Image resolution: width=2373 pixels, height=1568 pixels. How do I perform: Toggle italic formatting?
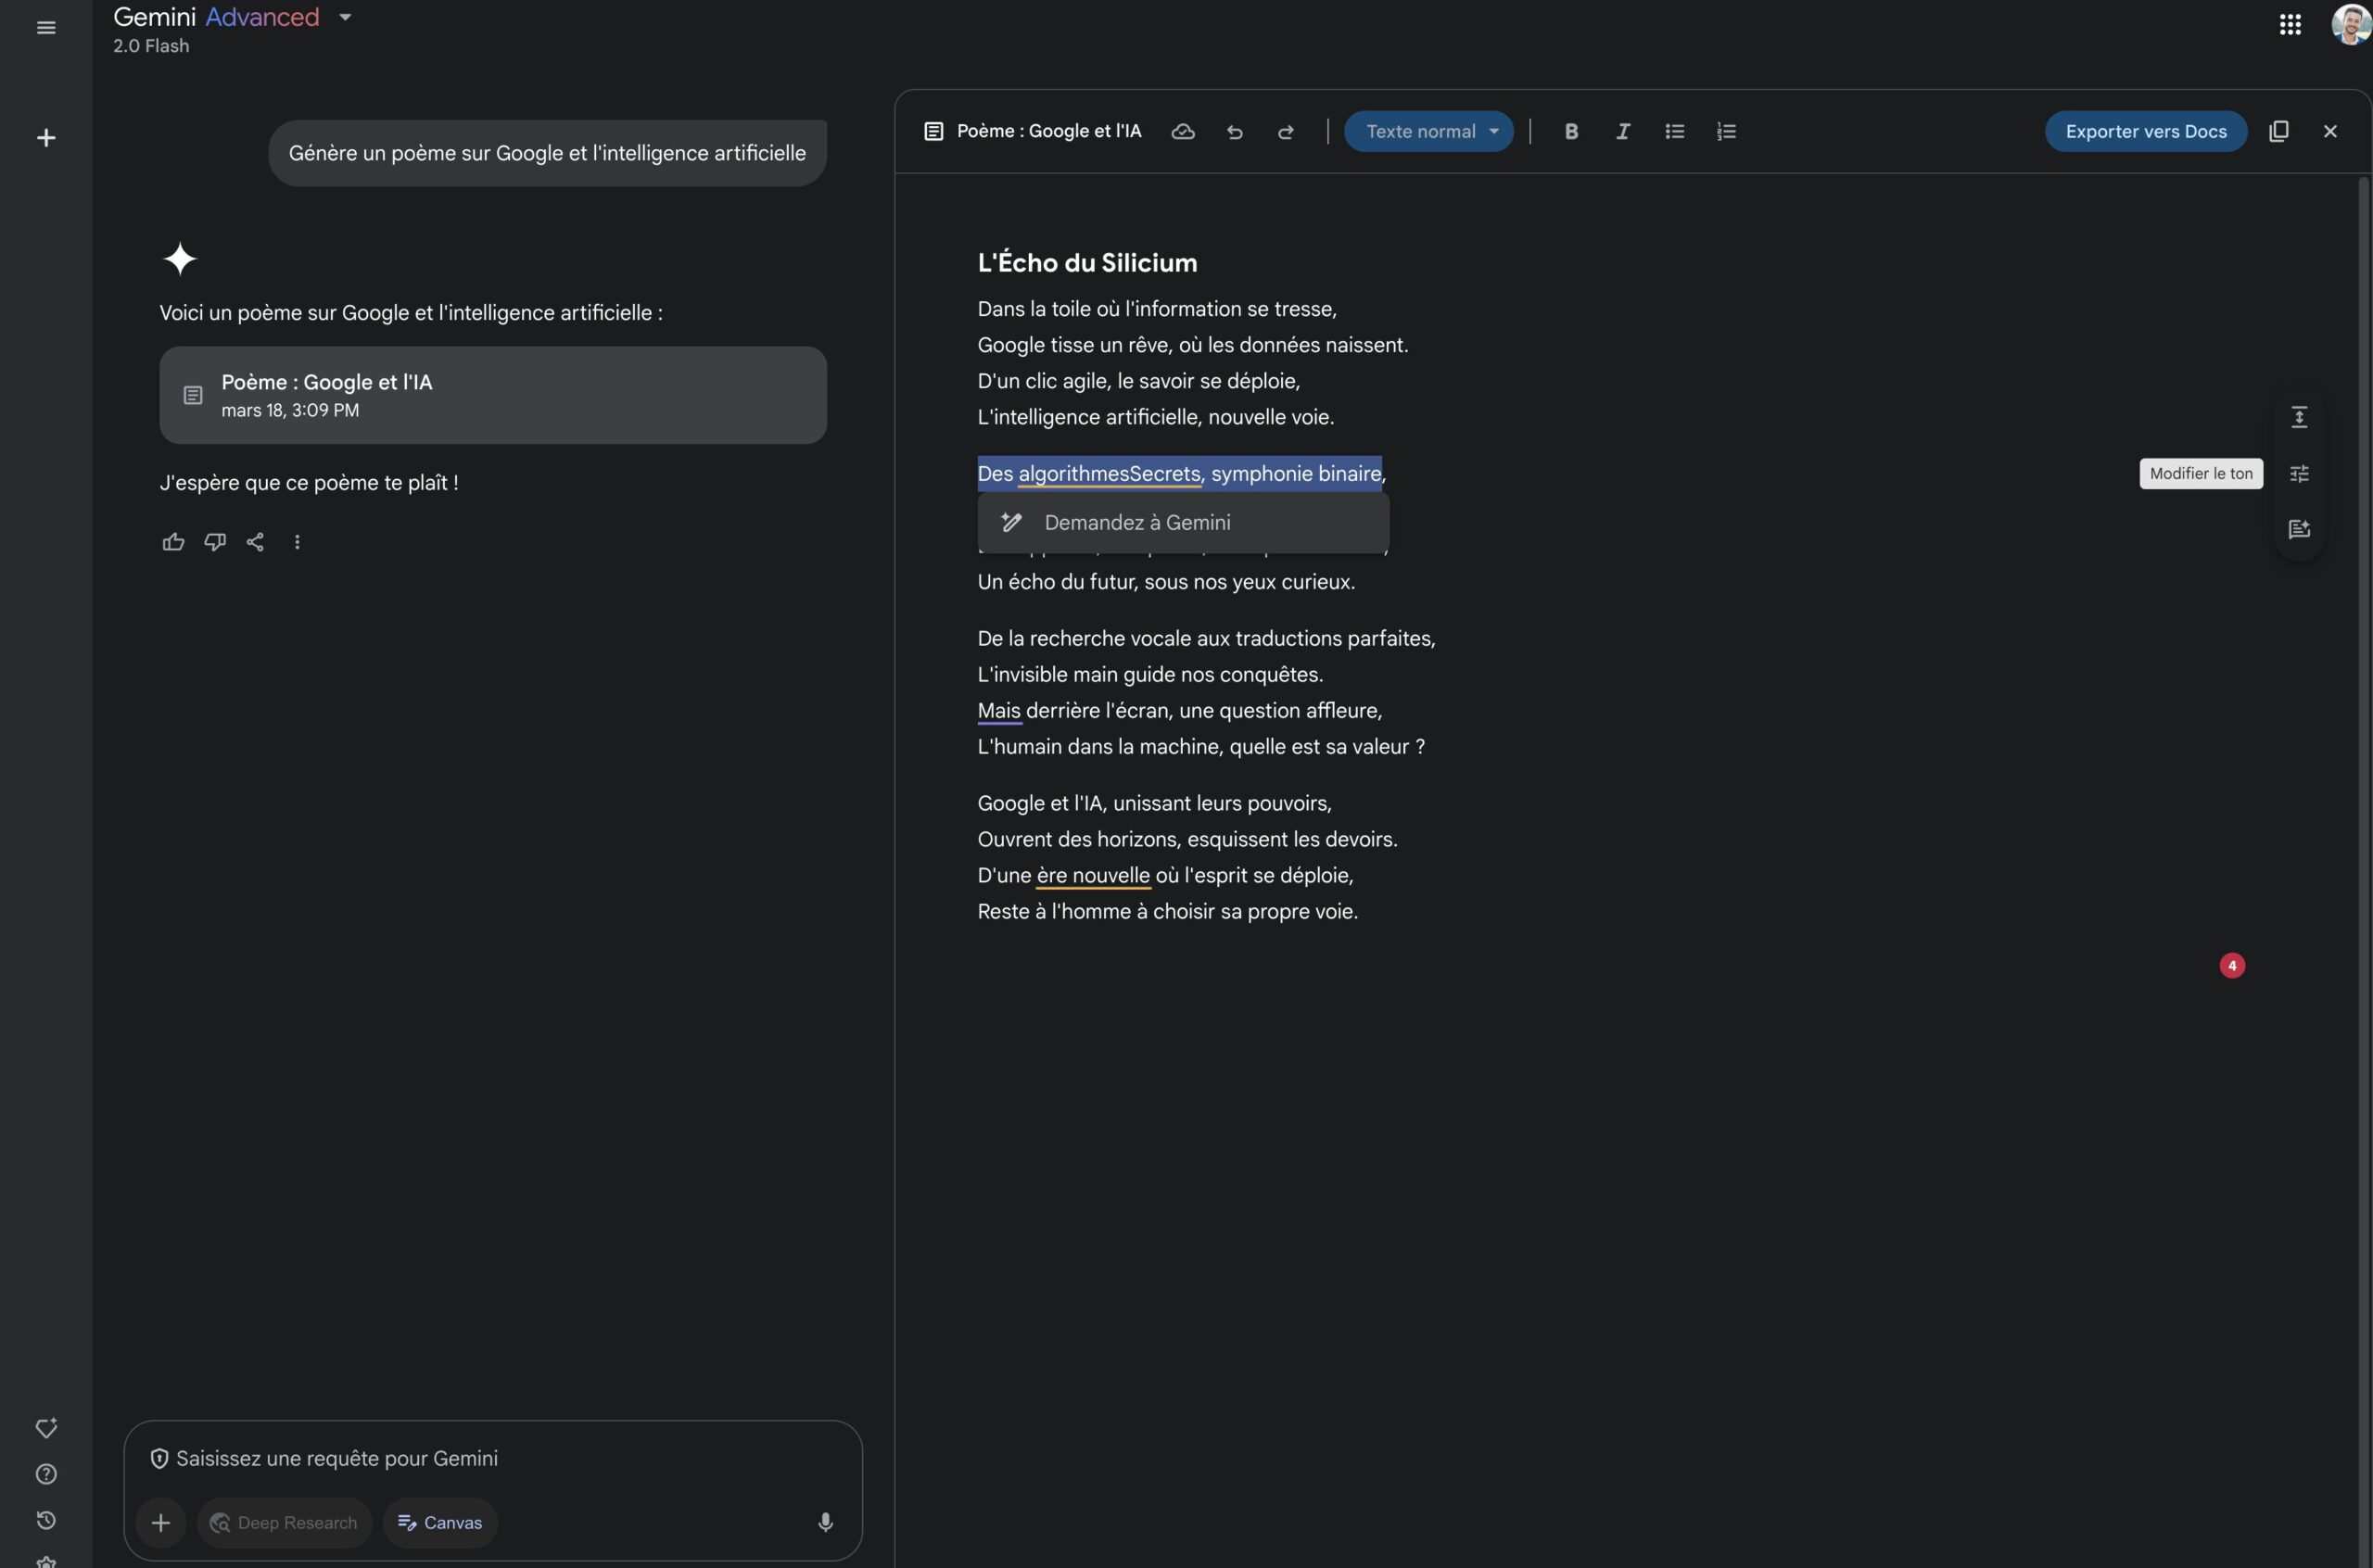(x=1623, y=131)
